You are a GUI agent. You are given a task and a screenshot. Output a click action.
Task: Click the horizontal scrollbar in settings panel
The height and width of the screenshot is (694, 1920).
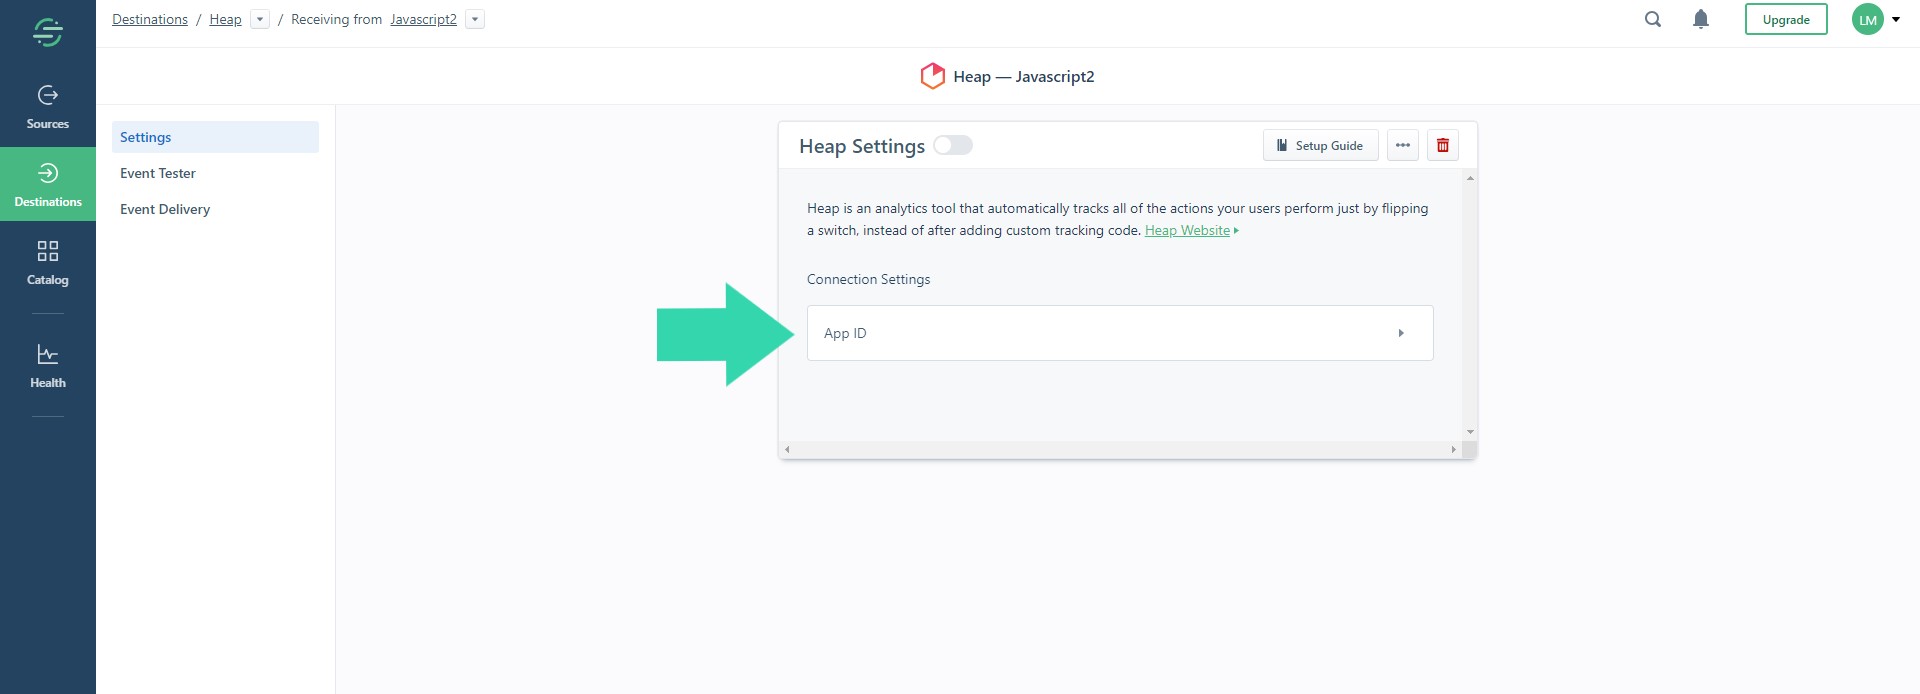[x=1119, y=450]
